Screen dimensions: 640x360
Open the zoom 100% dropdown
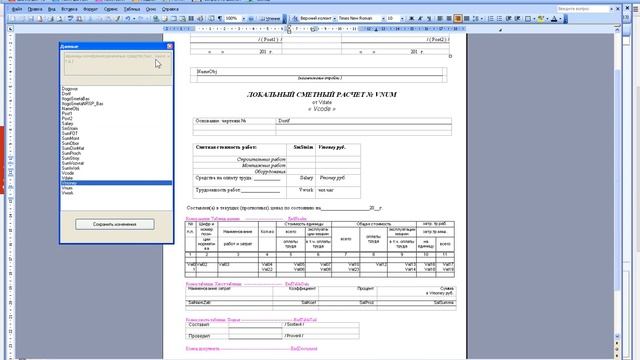pyautogui.click(x=244, y=19)
